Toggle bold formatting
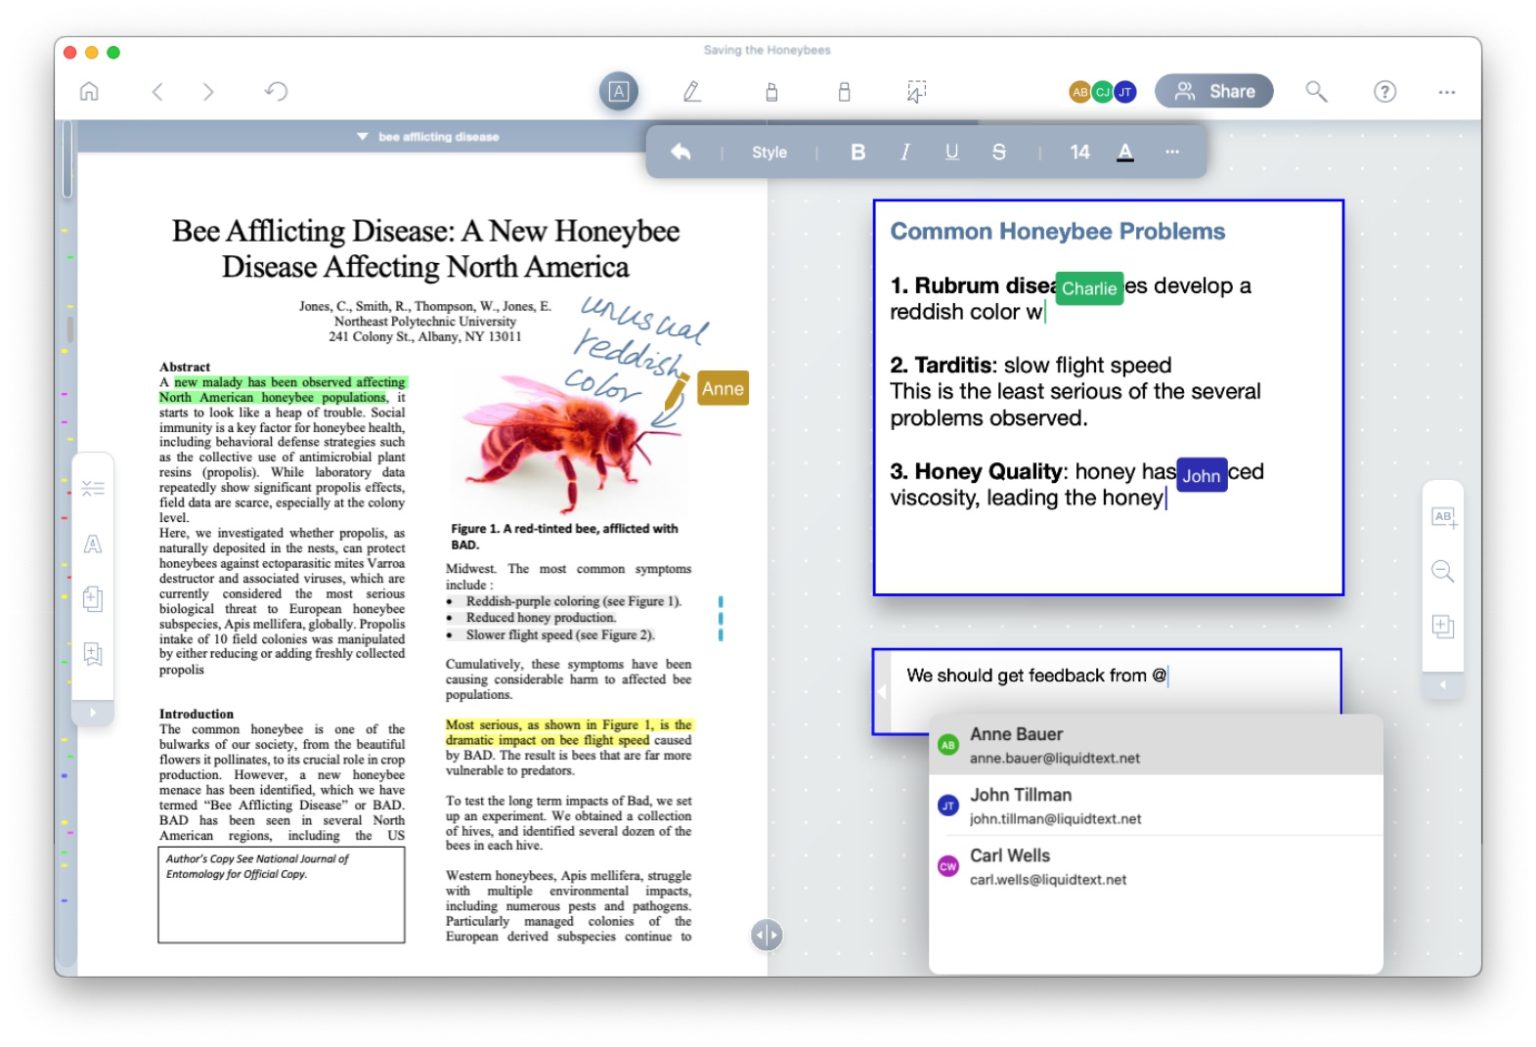Viewport: 1536px width, 1047px height. tap(857, 152)
